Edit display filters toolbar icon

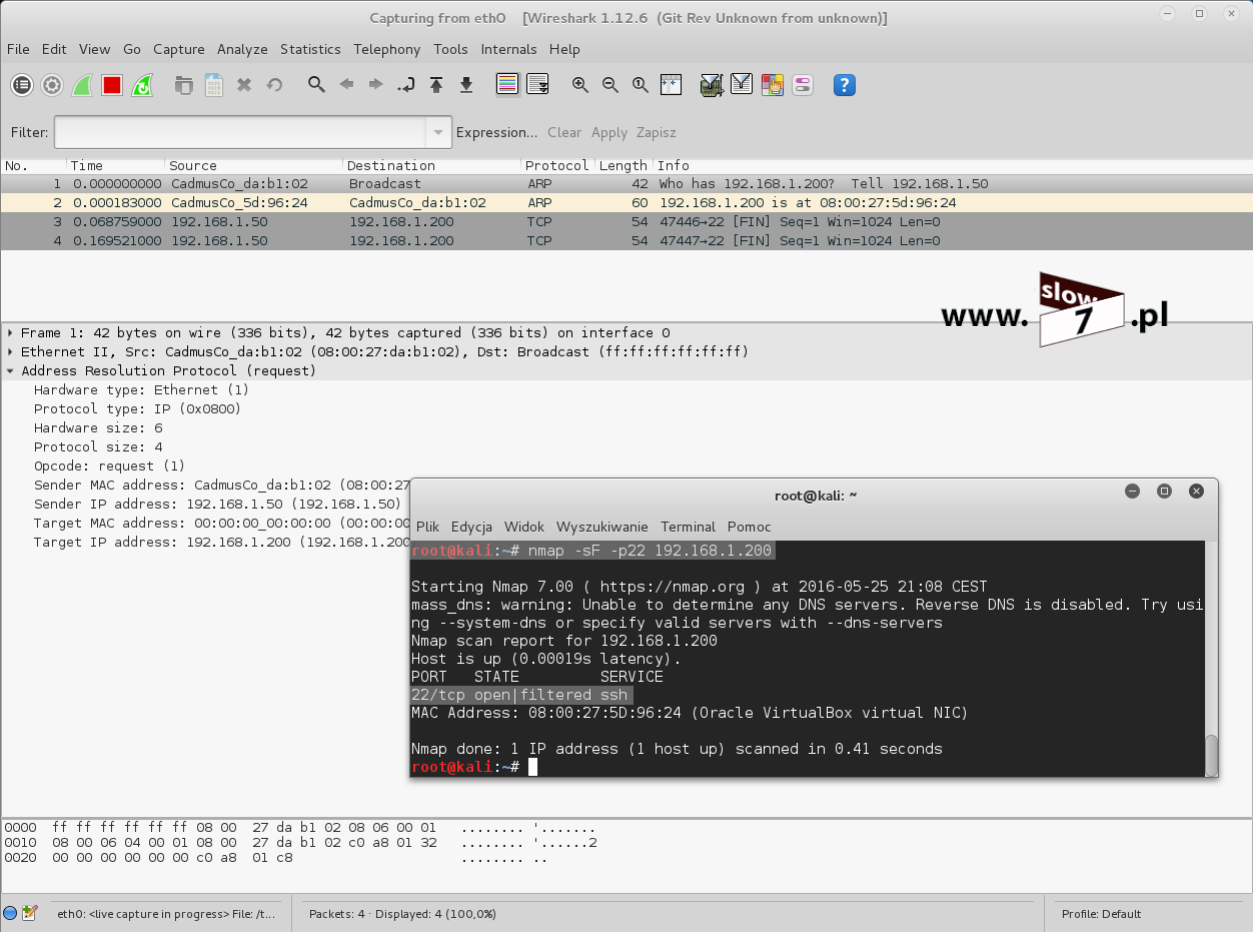(x=742, y=85)
